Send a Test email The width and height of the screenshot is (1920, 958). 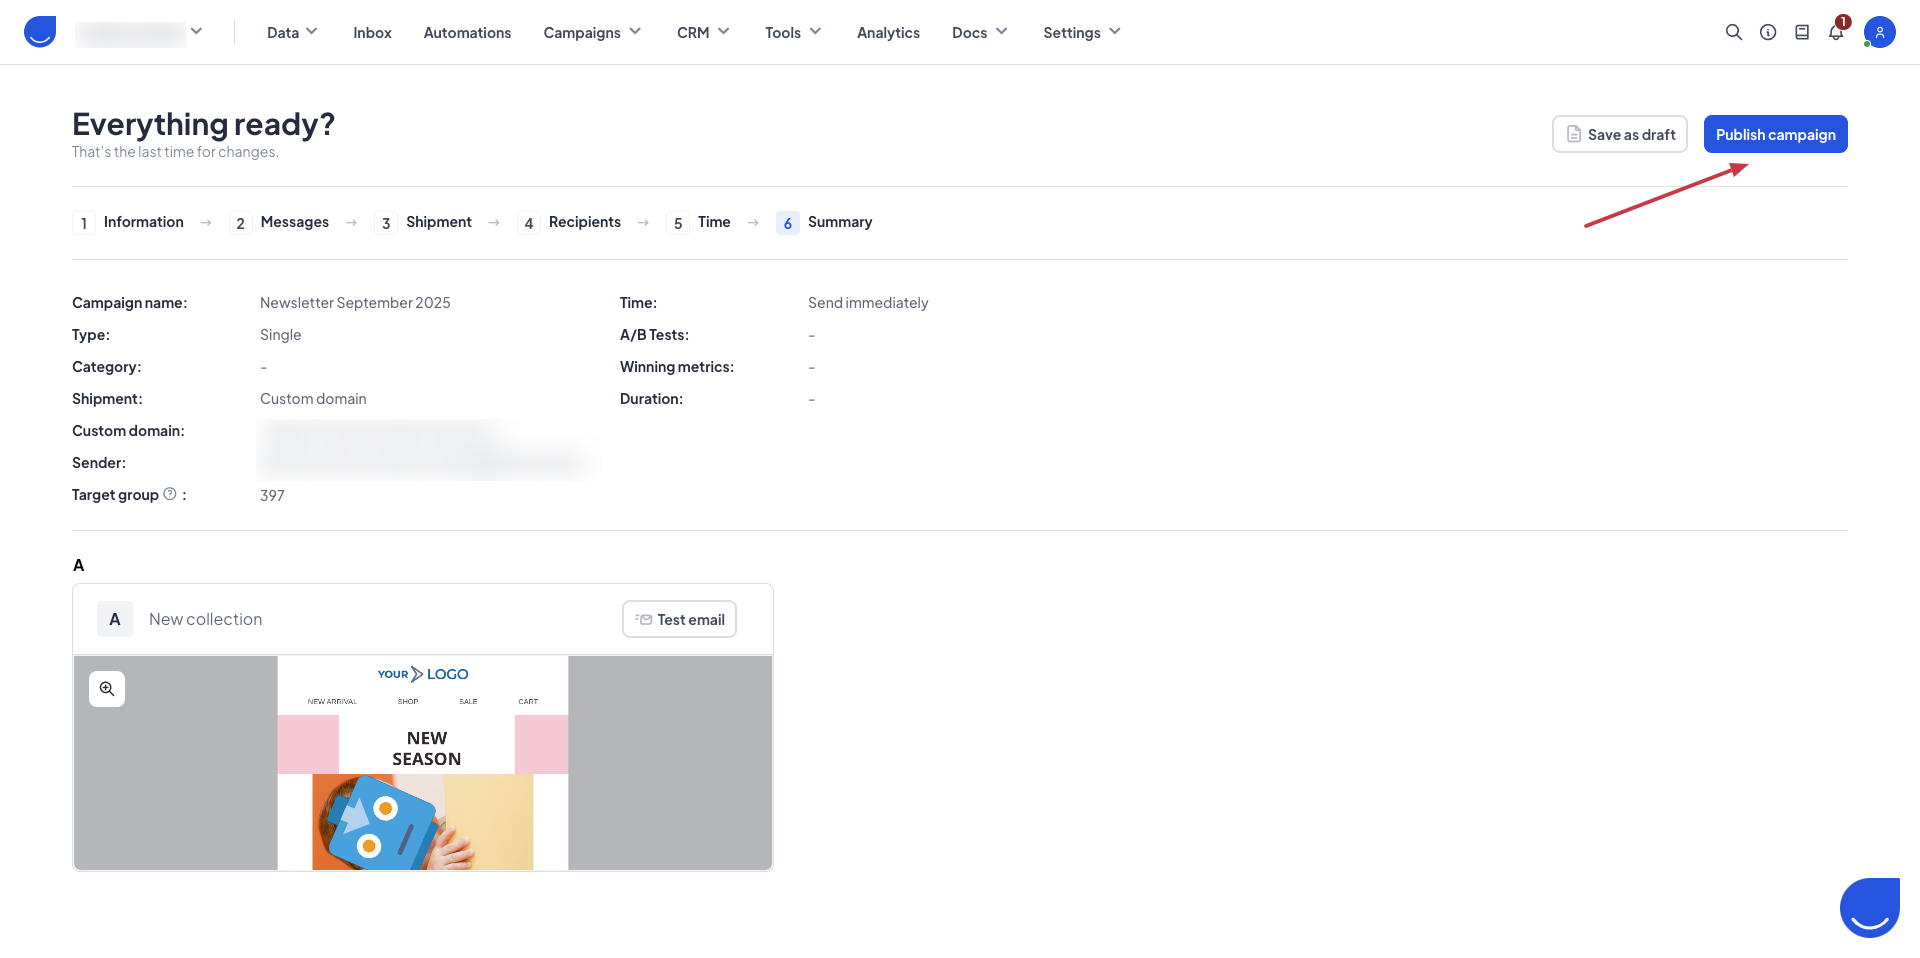679,619
